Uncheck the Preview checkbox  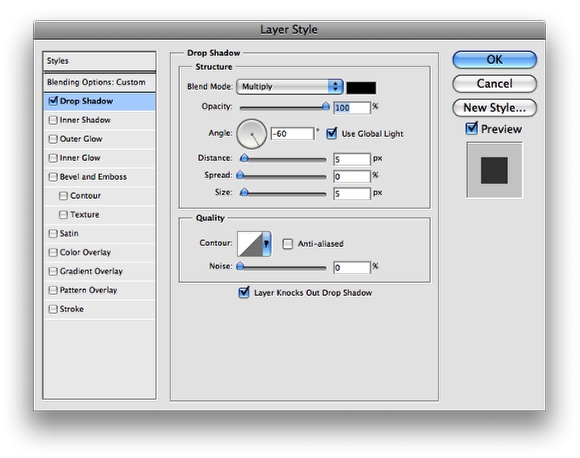pyautogui.click(x=471, y=128)
